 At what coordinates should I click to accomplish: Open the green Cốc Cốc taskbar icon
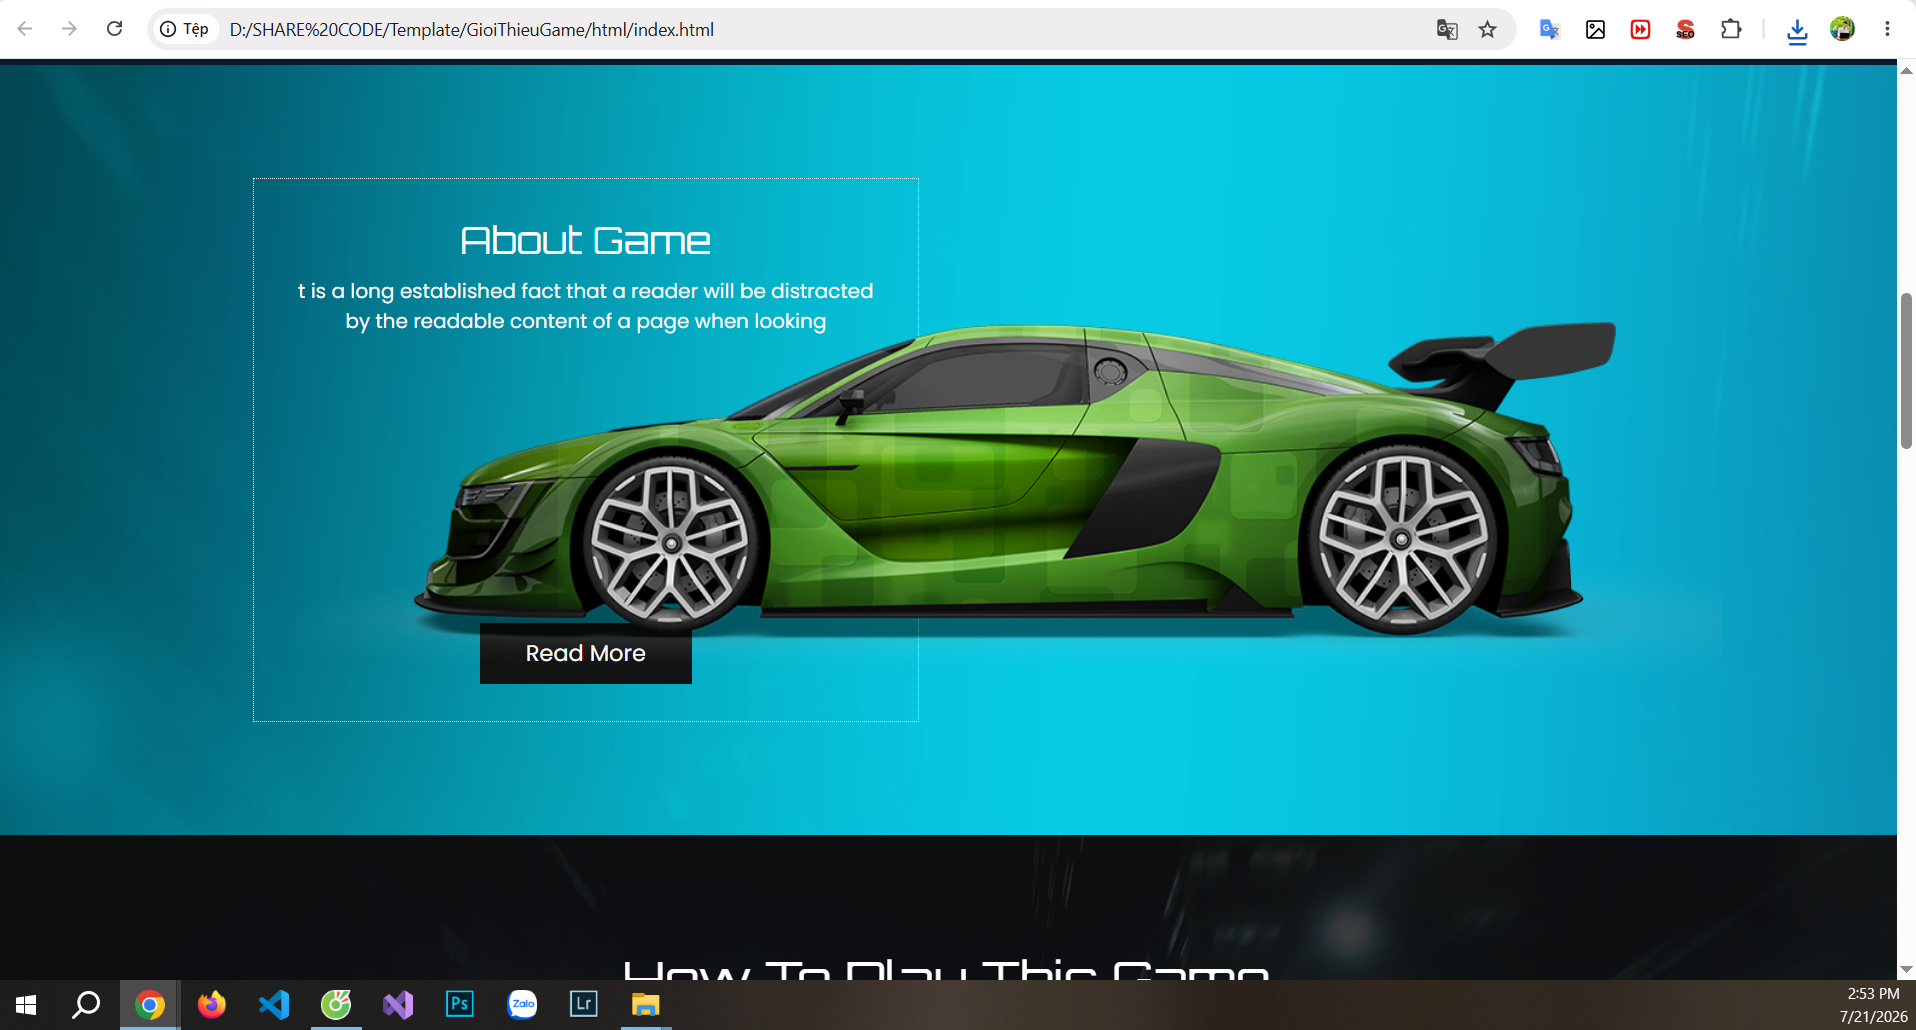336,1004
